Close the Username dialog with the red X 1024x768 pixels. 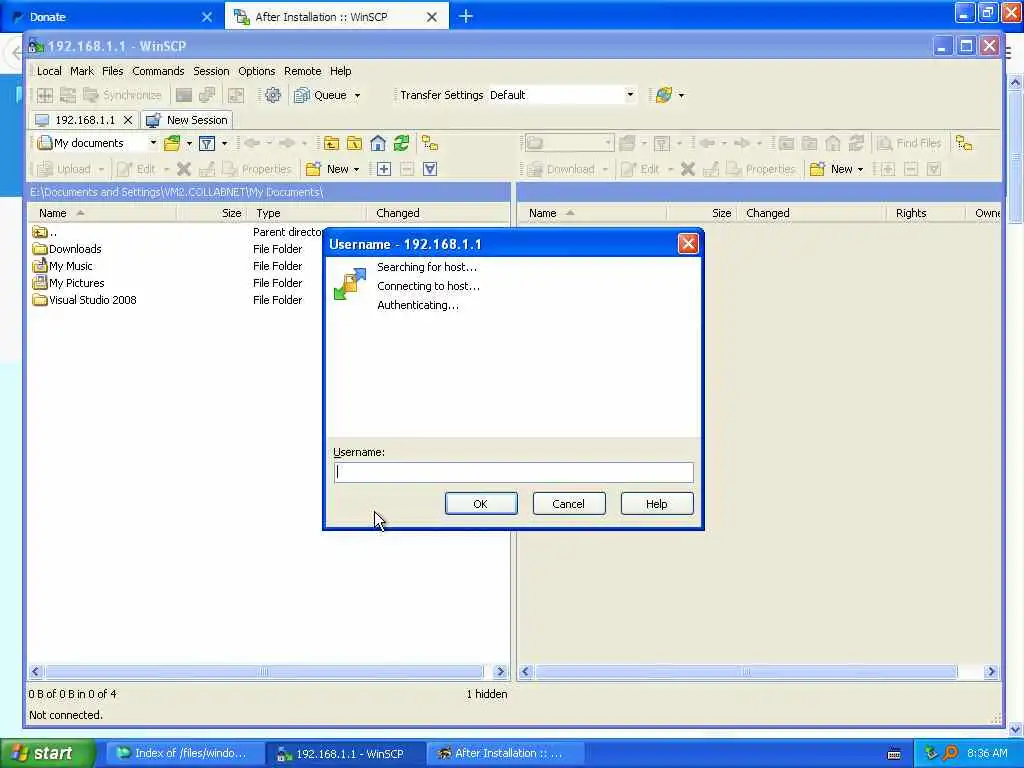click(x=688, y=244)
